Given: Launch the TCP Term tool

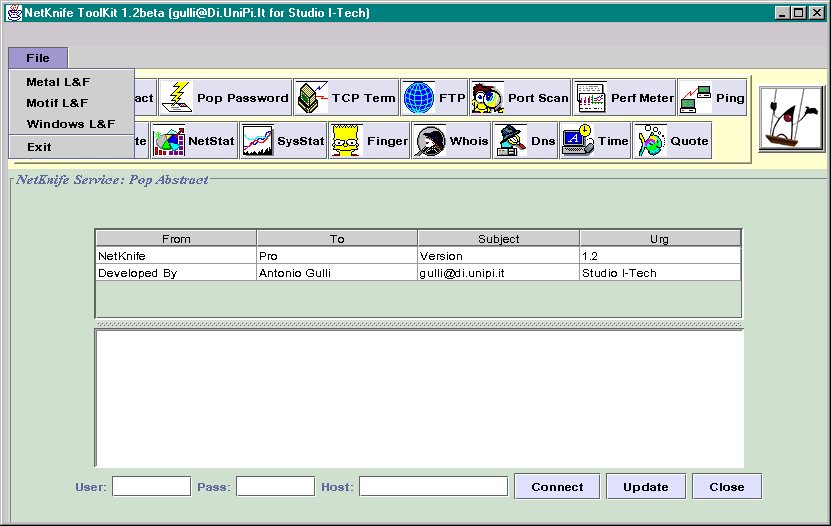Looking at the screenshot, I should (346, 97).
